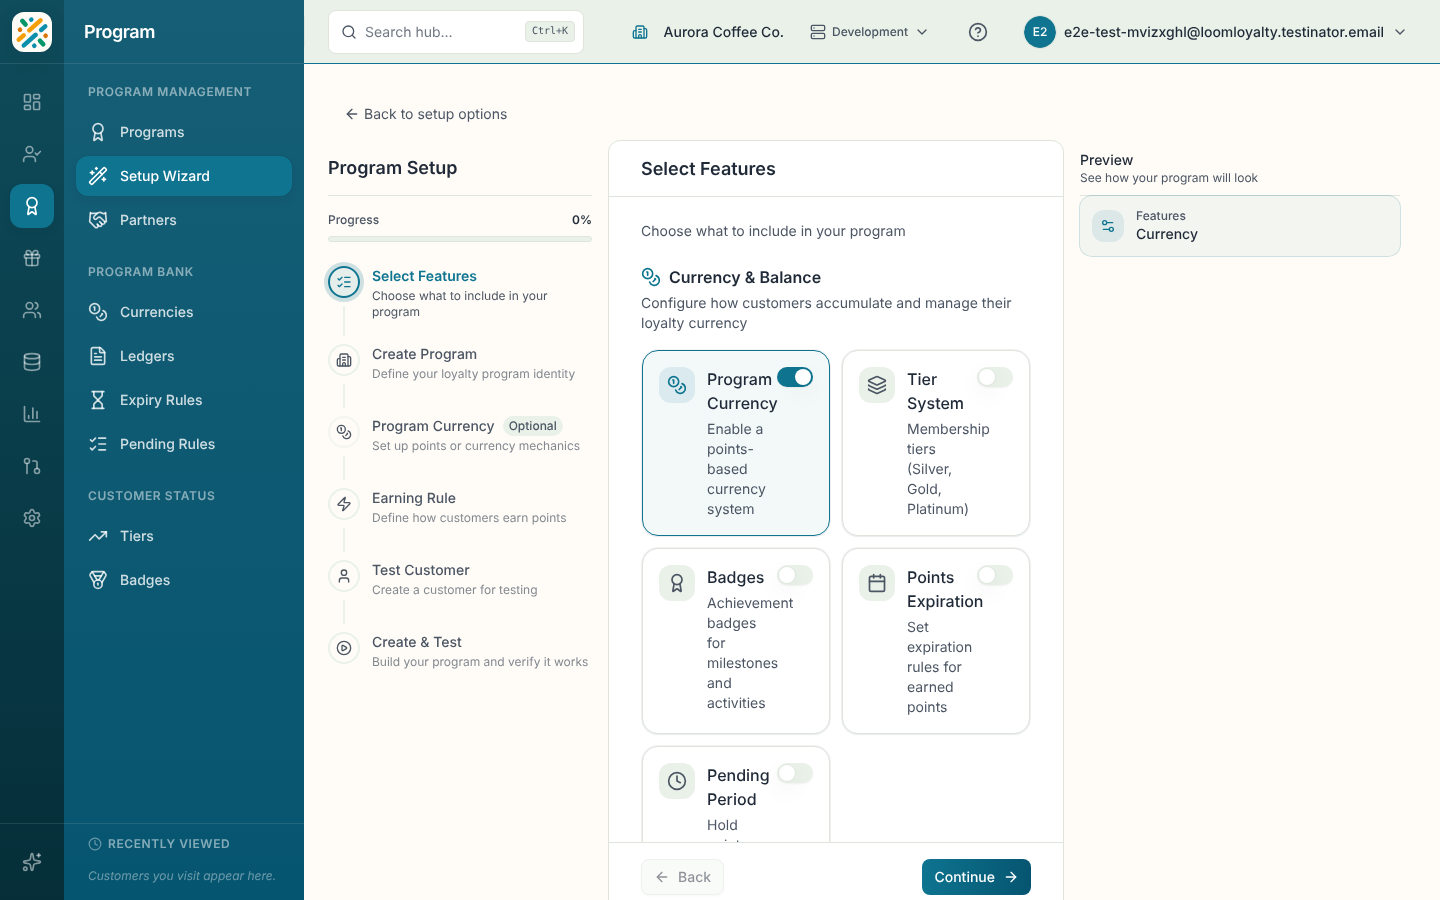
Task: Click the help question-mark icon
Action: click(978, 32)
